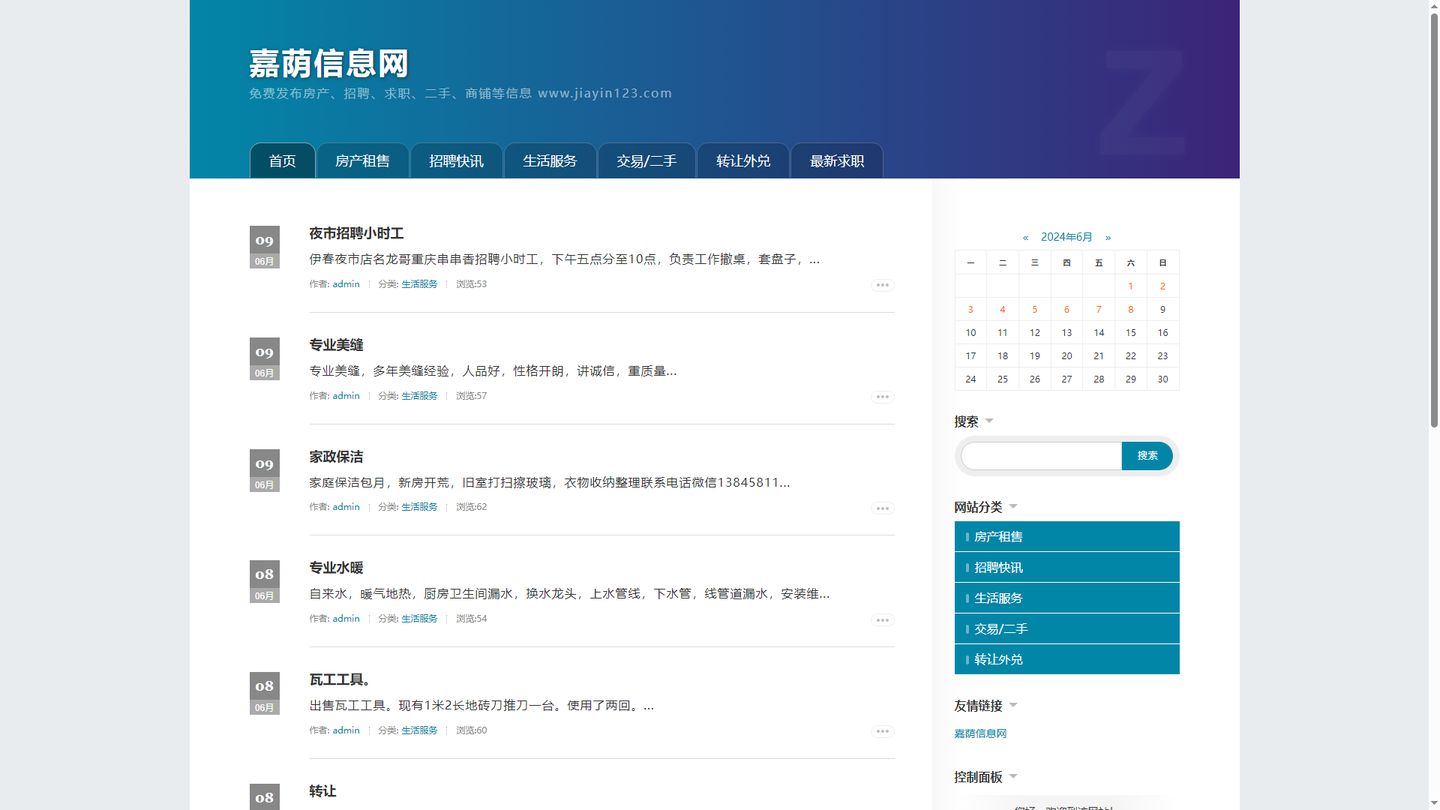Open the 招聘快讯 navigation tab
Viewport: 1440px width, 810px height.
(456, 161)
